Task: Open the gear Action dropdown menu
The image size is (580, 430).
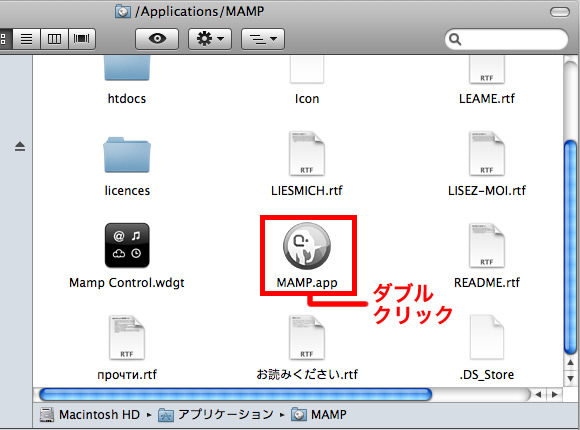Action: click(210, 39)
